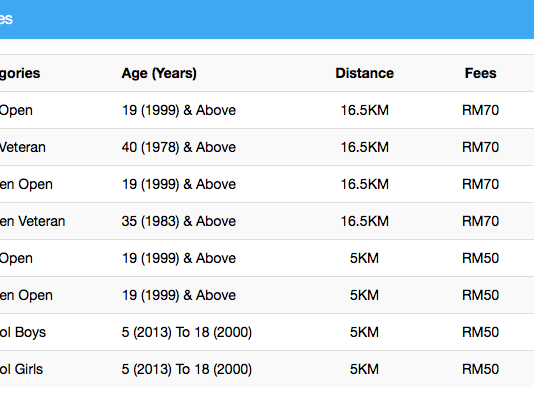Click 5KM distance in School Boys row
This screenshot has width=534, height=412.
[364, 332]
